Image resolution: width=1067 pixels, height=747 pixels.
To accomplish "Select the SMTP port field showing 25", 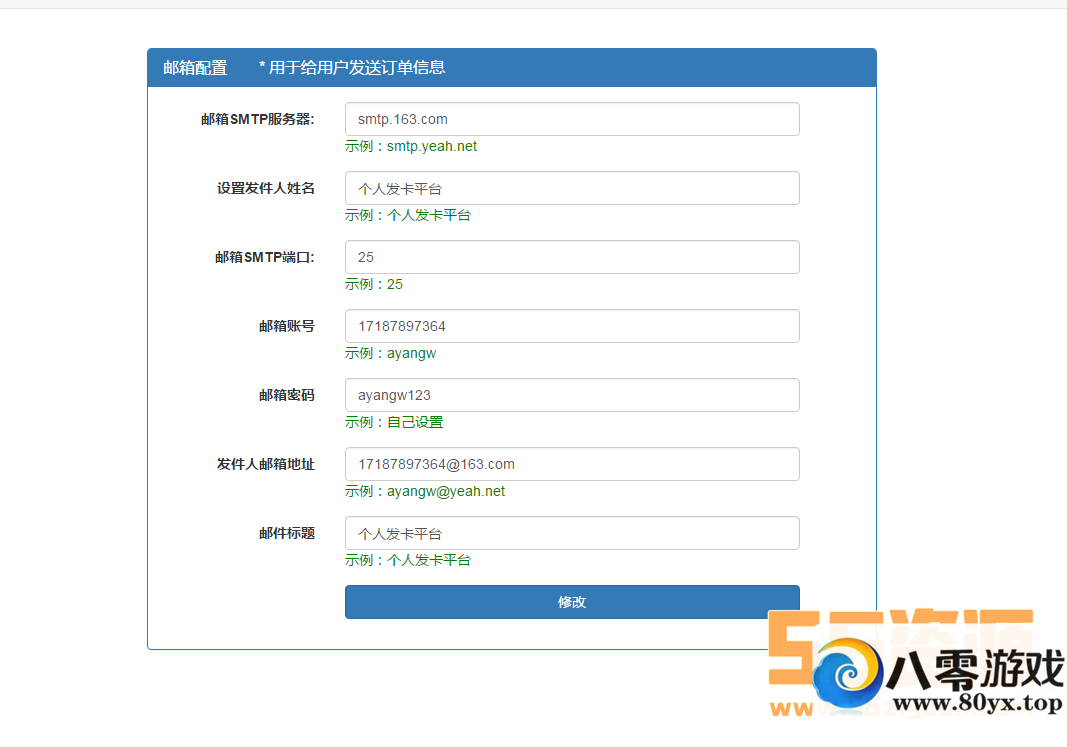I will [x=571, y=257].
